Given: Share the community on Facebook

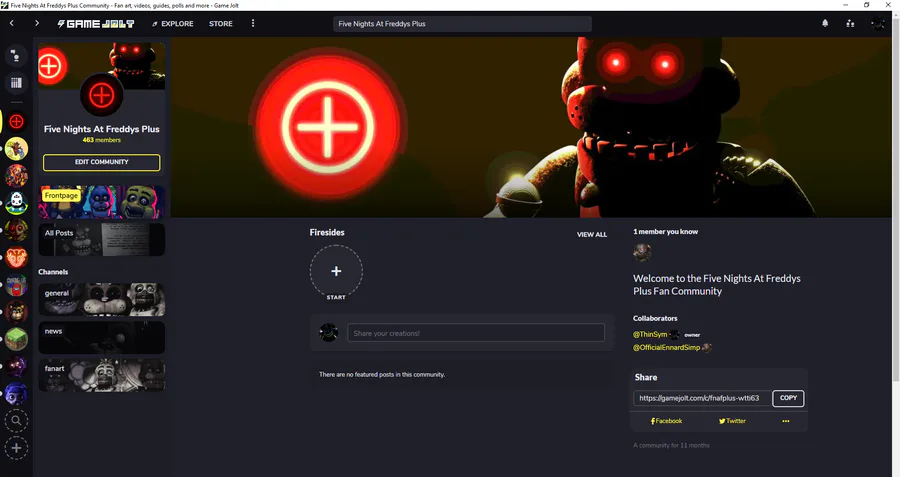Looking at the screenshot, I should [x=666, y=421].
